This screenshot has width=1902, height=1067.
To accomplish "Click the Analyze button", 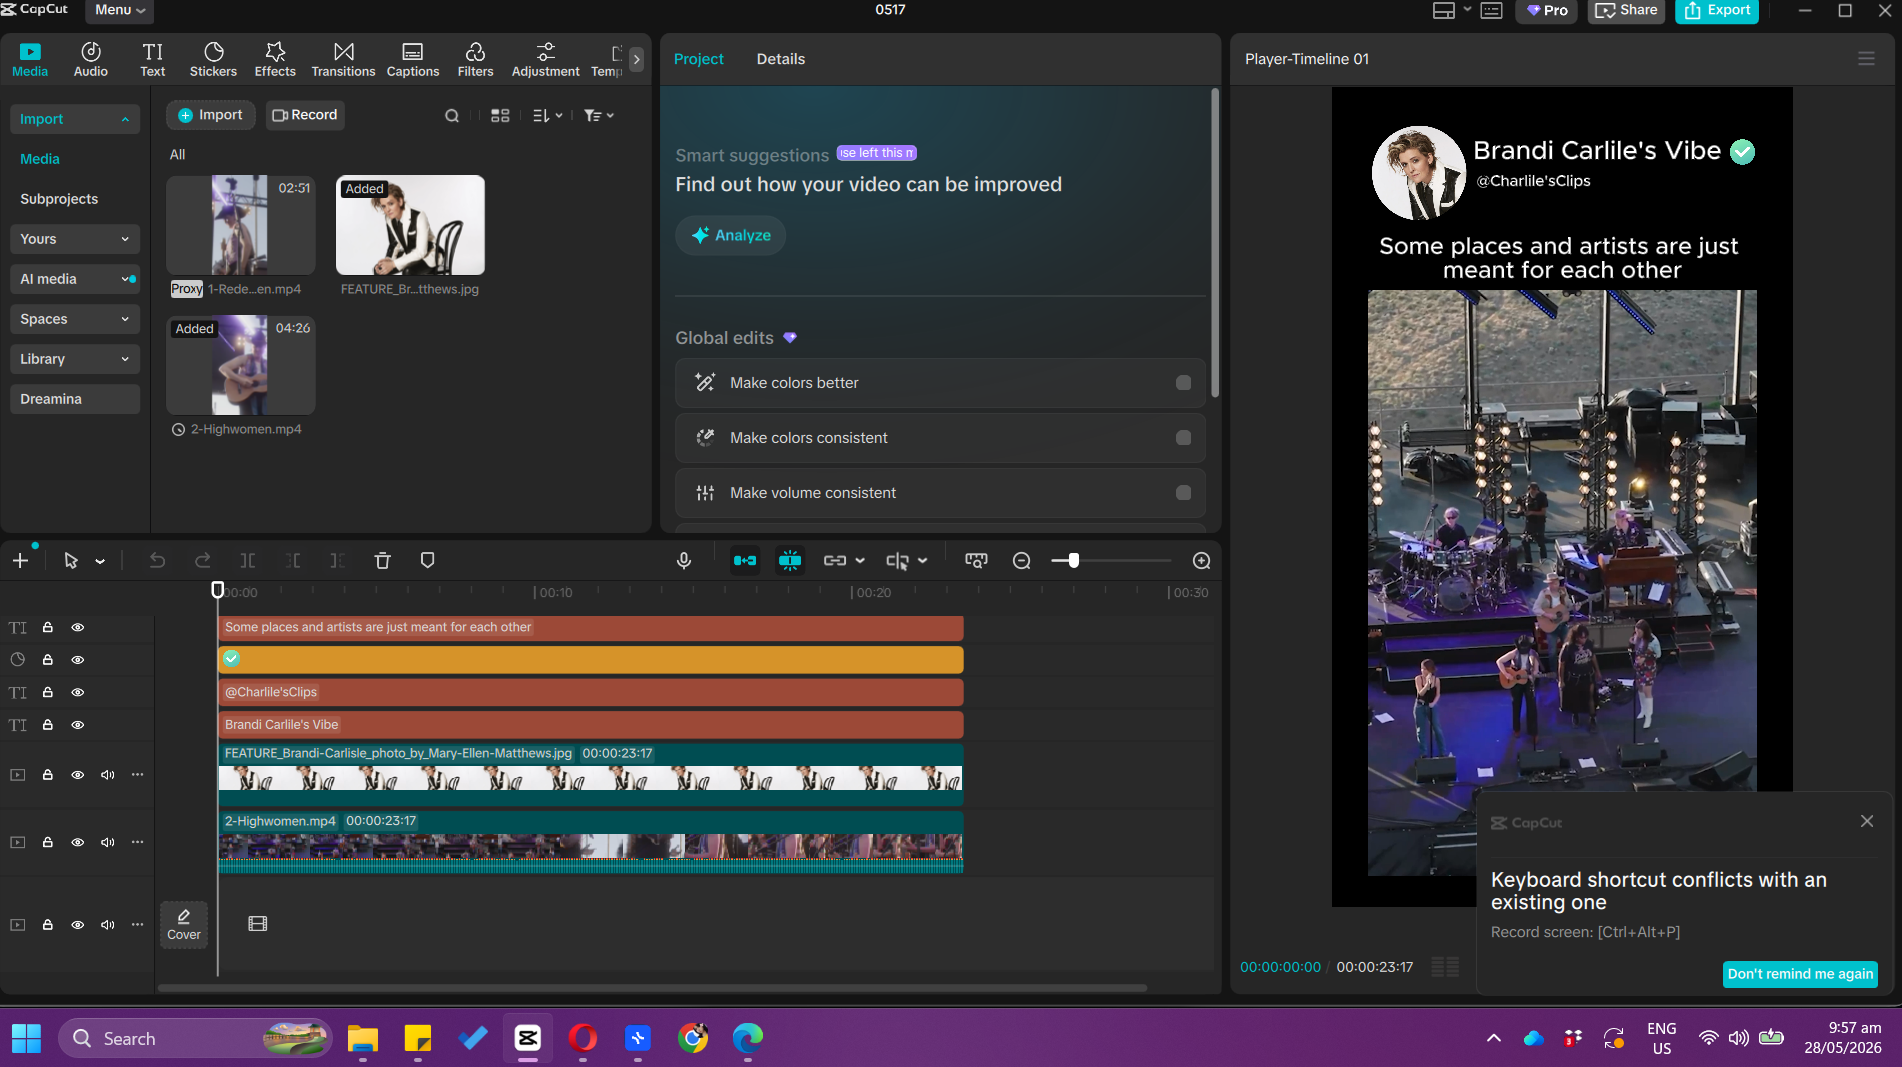I will coord(730,235).
